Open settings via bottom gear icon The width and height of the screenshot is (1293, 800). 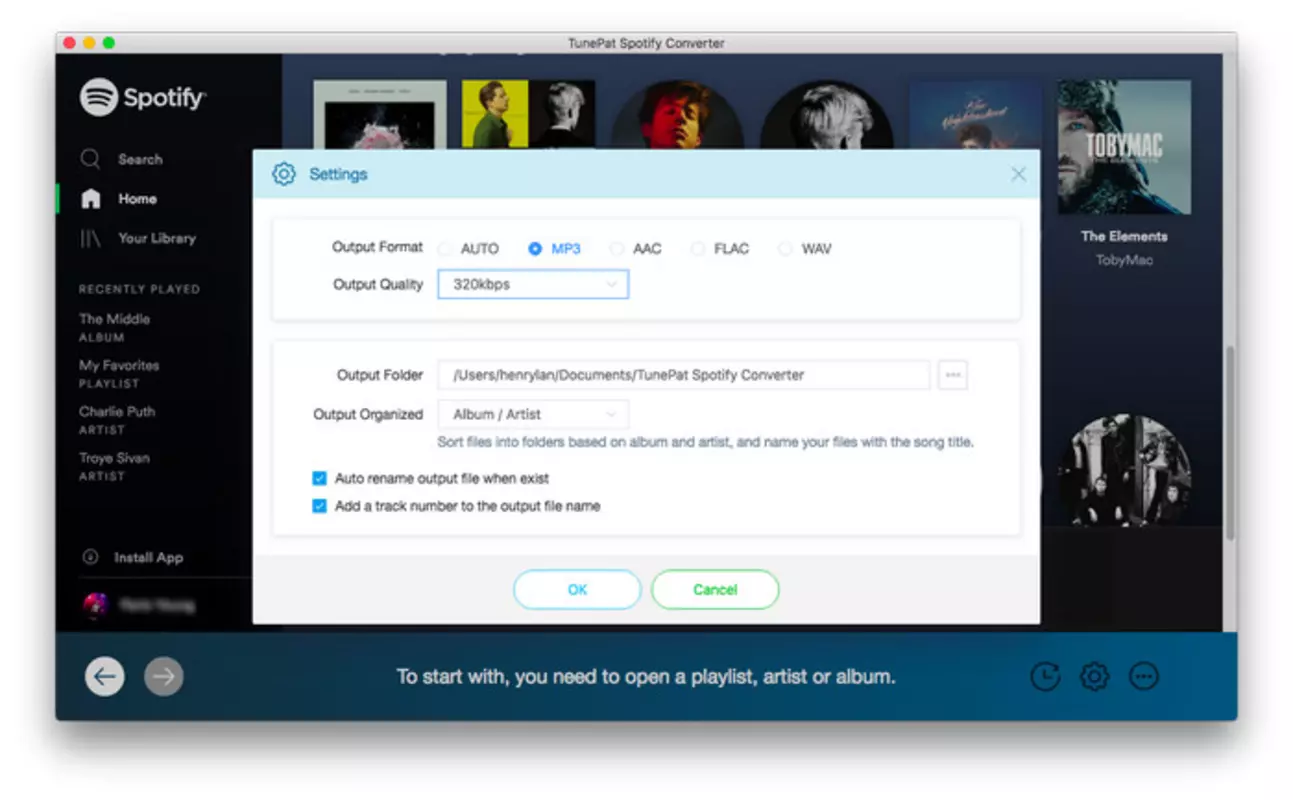point(1095,677)
